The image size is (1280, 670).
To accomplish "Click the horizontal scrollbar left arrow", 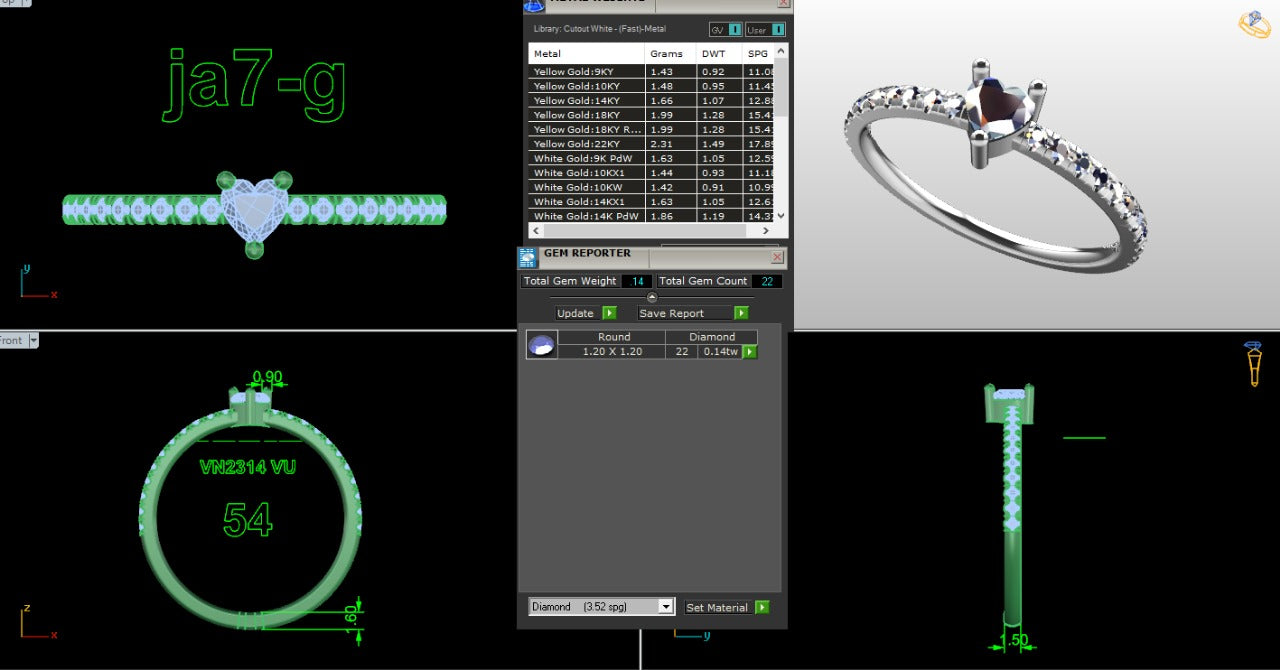I will click(535, 230).
